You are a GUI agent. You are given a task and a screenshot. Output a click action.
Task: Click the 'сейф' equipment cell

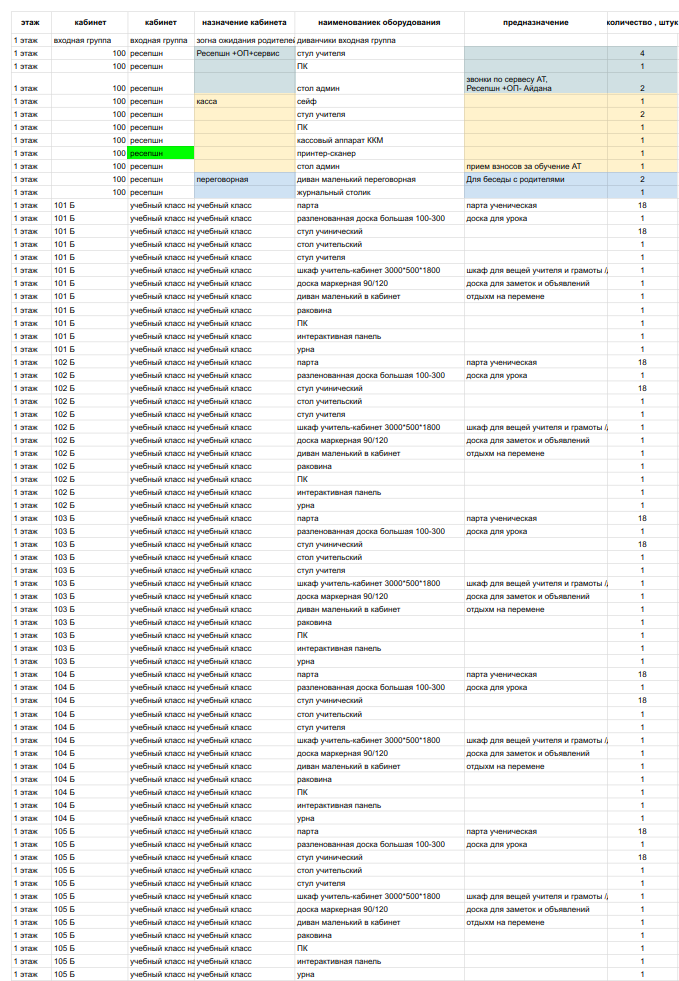pos(379,101)
